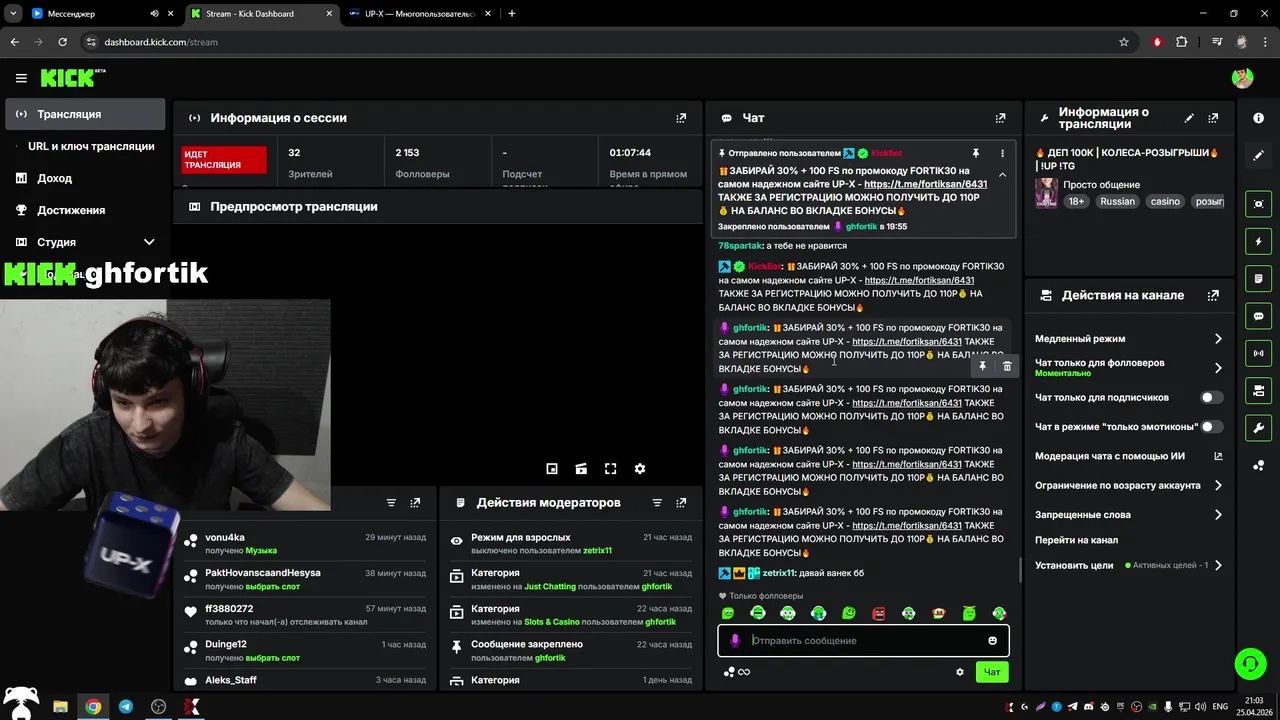
Task: Click the wrench icon in right rail
Action: (1258, 428)
